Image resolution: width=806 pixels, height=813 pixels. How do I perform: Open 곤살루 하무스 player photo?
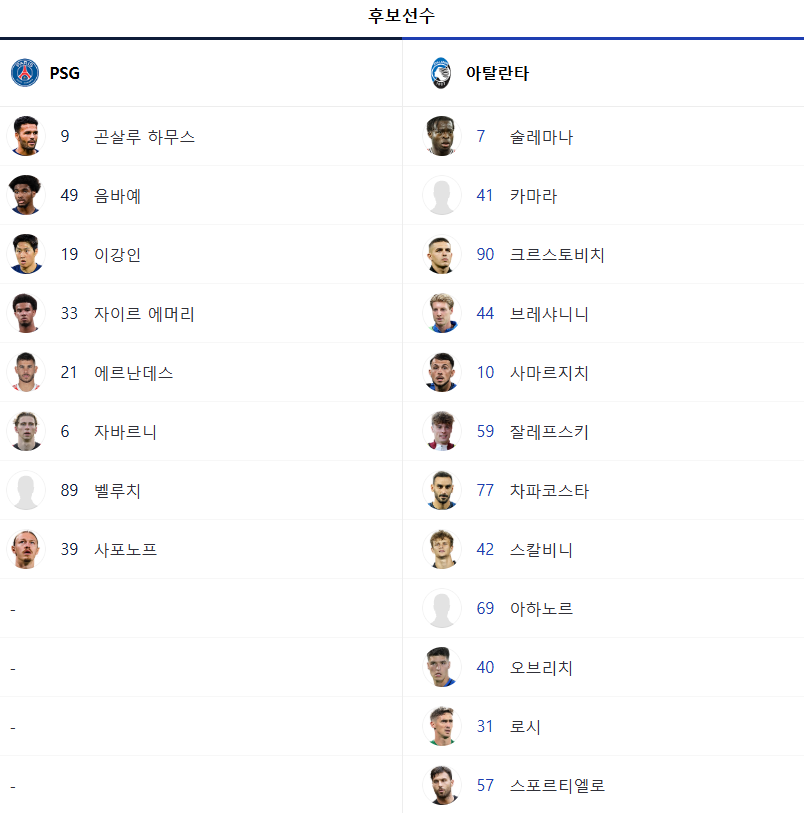pos(26,136)
